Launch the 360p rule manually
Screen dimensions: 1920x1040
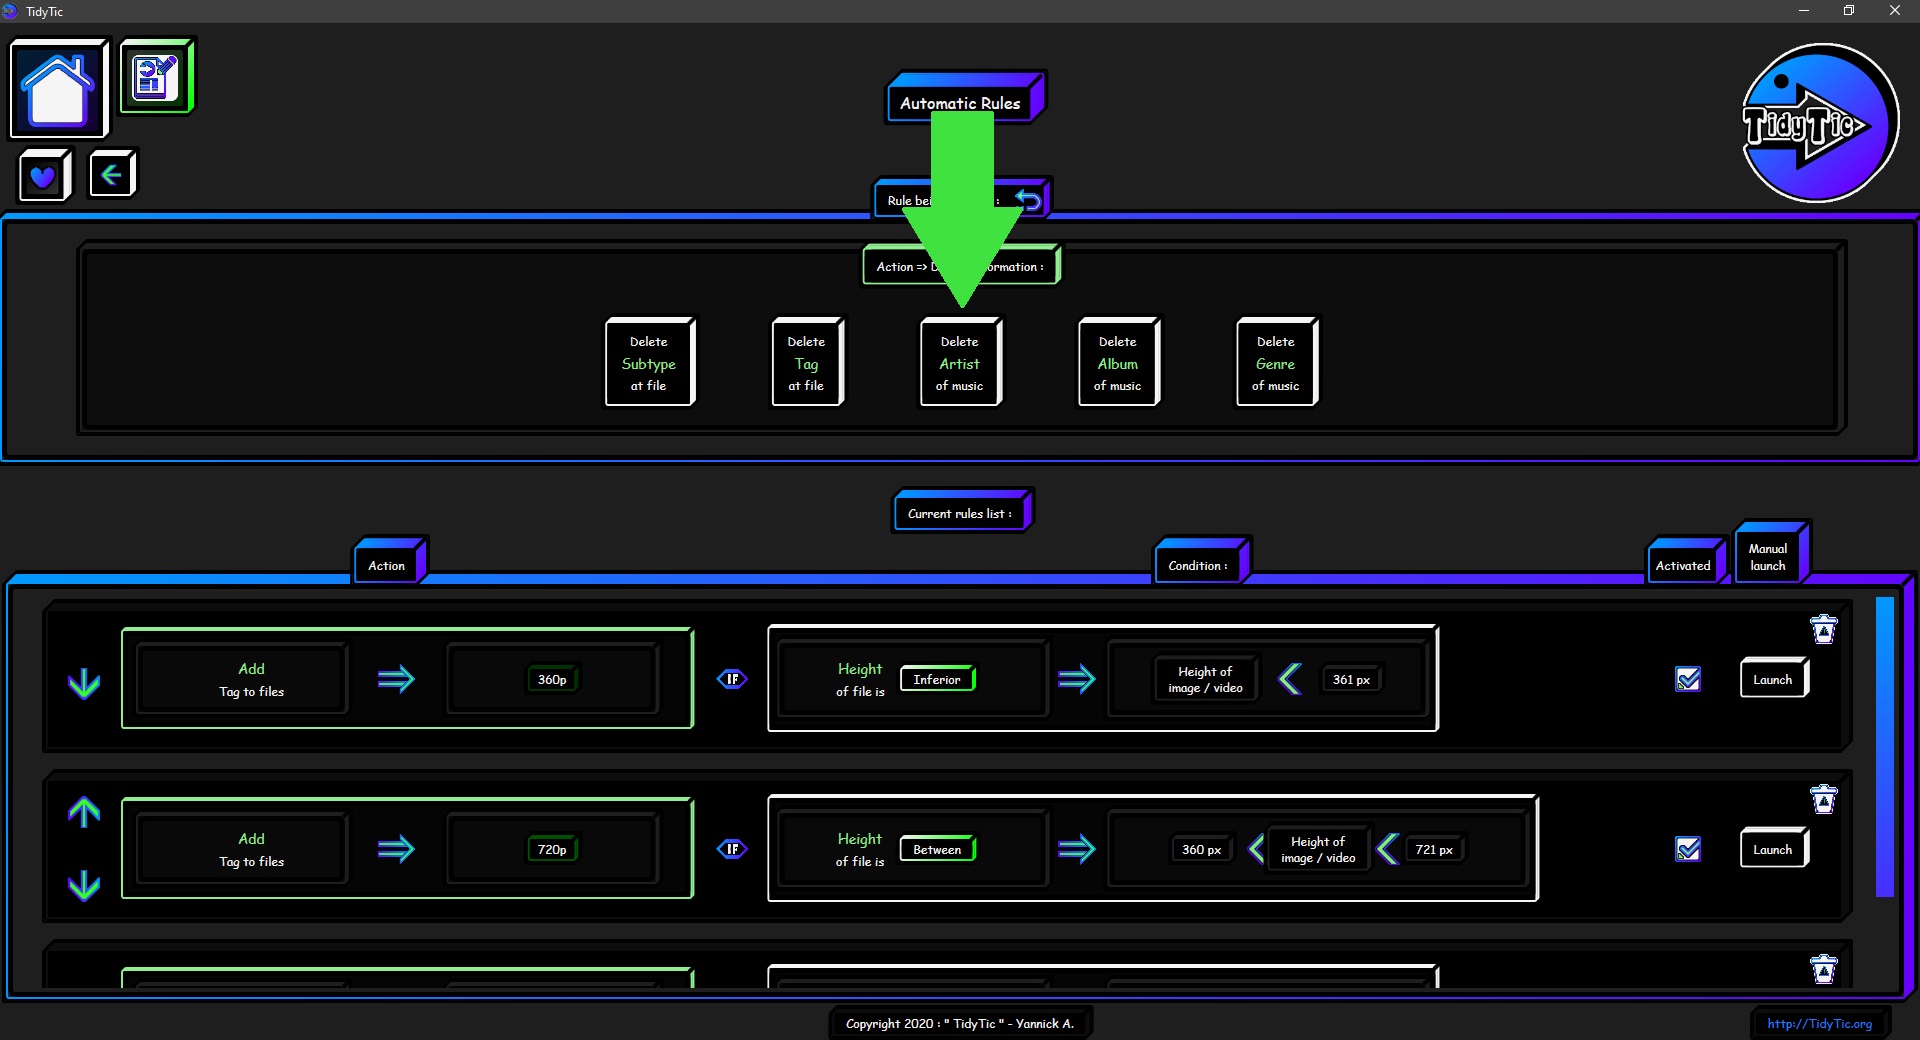pos(1772,679)
